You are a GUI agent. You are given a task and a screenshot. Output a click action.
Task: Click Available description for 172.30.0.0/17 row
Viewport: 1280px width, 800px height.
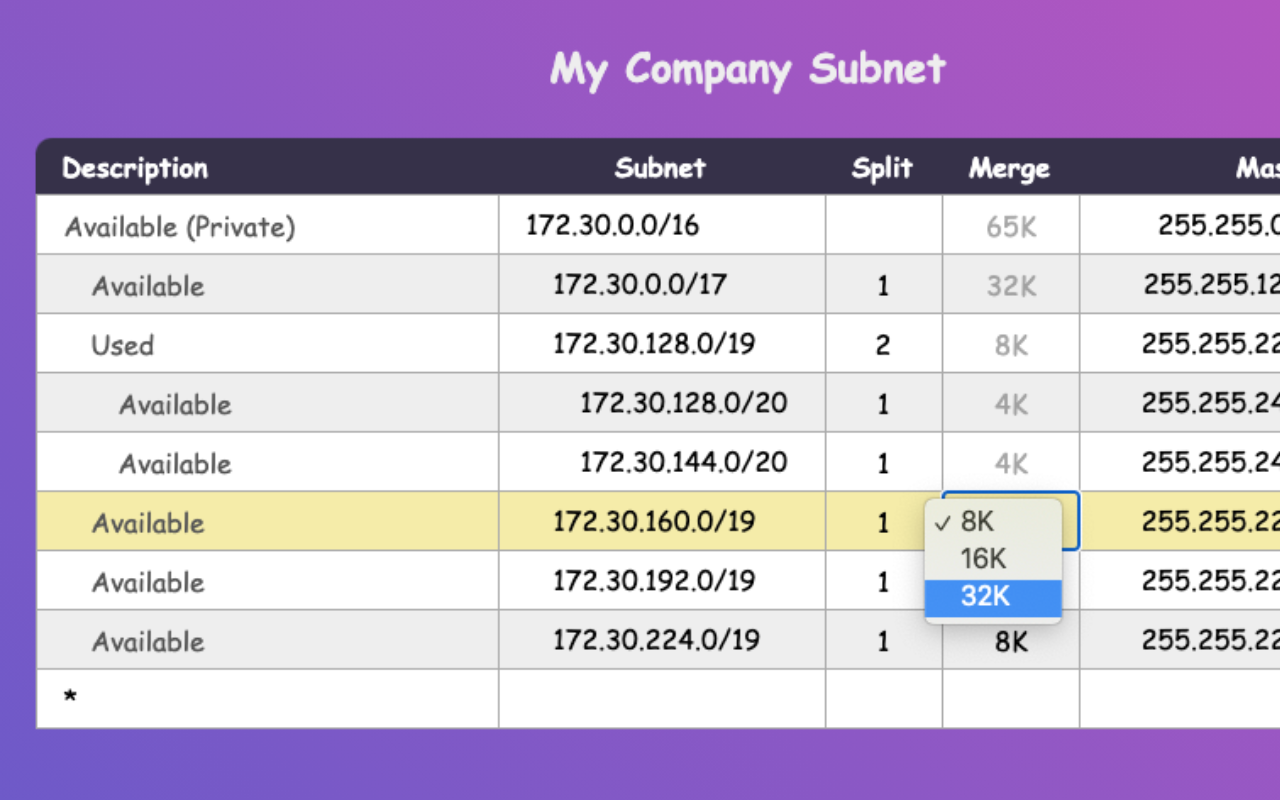coord(267,284)
